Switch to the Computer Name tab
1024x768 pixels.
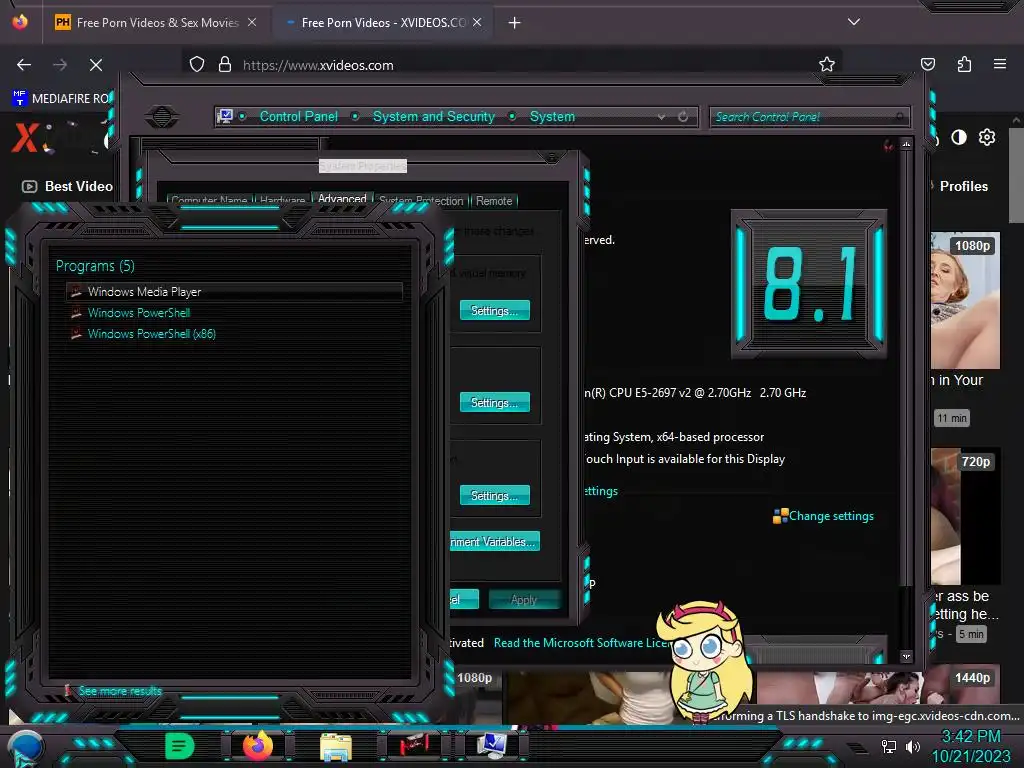pos(209,200)
